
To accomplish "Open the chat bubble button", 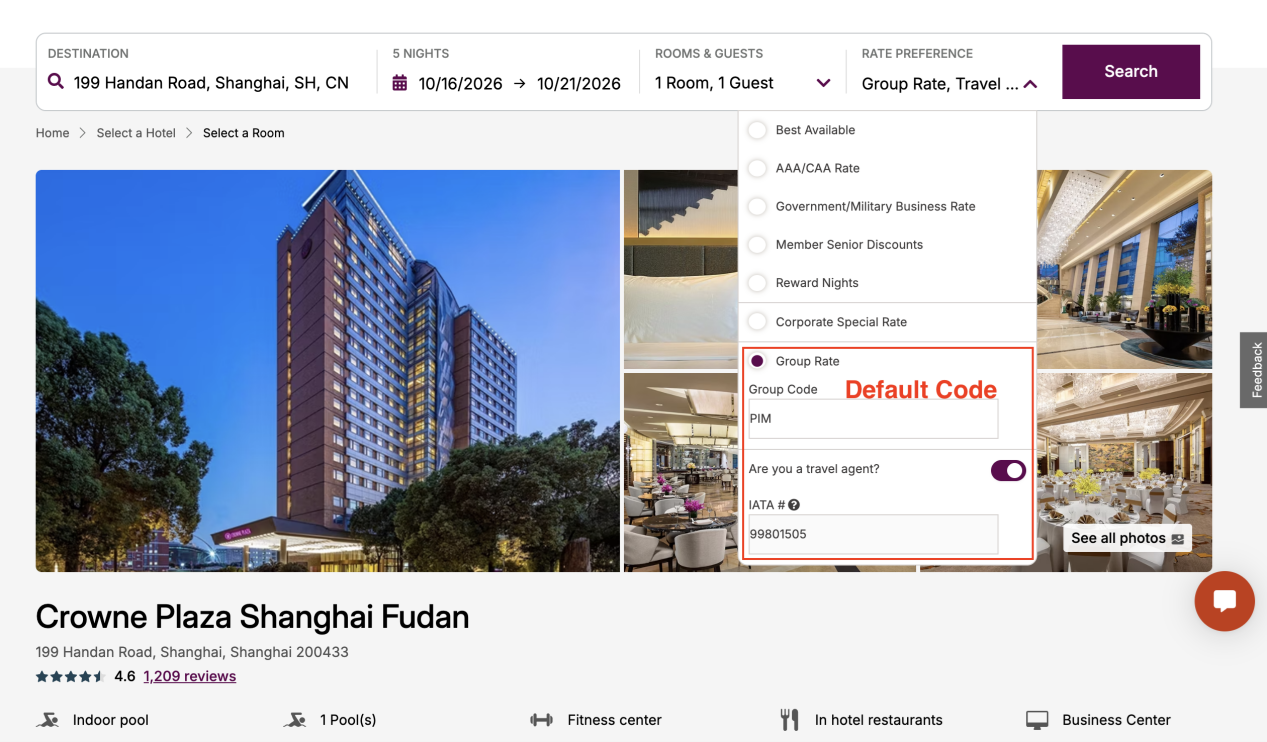I will 1224,601.
